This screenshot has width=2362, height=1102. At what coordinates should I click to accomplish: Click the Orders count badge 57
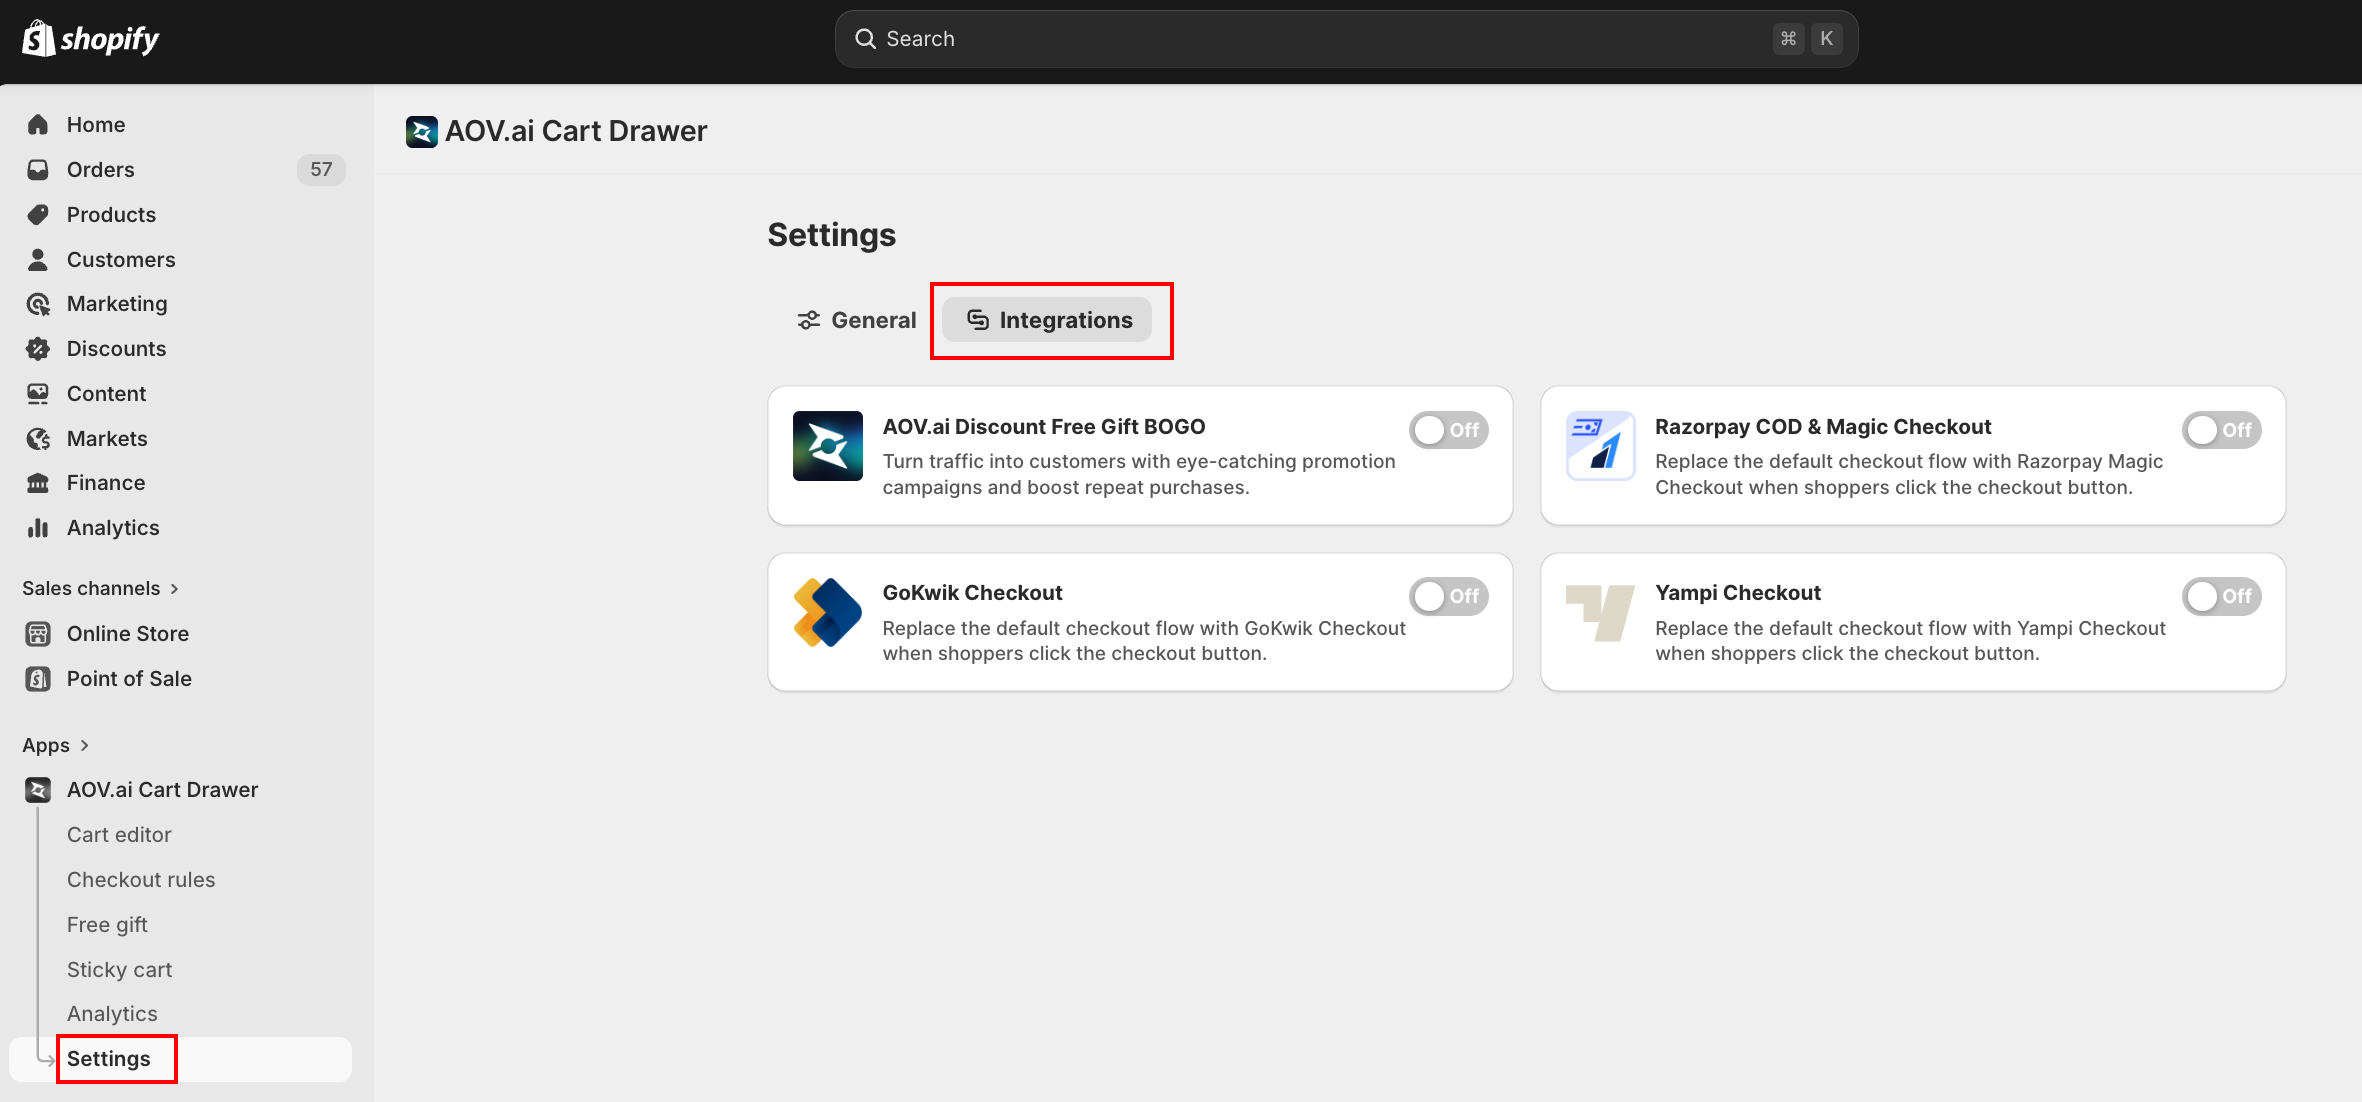[321, 170]
